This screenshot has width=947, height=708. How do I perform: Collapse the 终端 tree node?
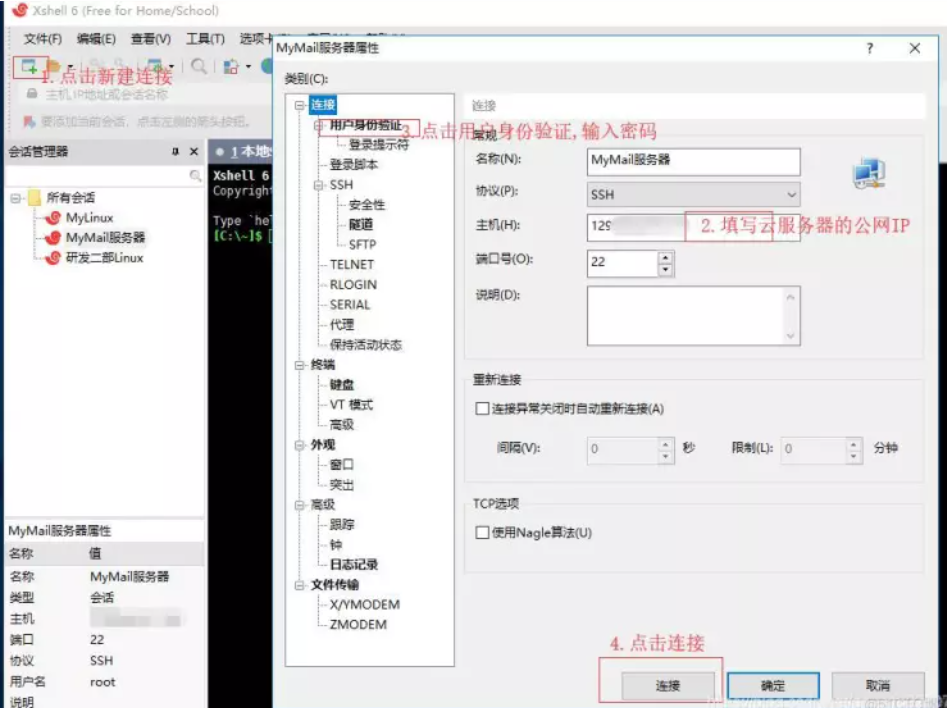[x=300, y=365]
